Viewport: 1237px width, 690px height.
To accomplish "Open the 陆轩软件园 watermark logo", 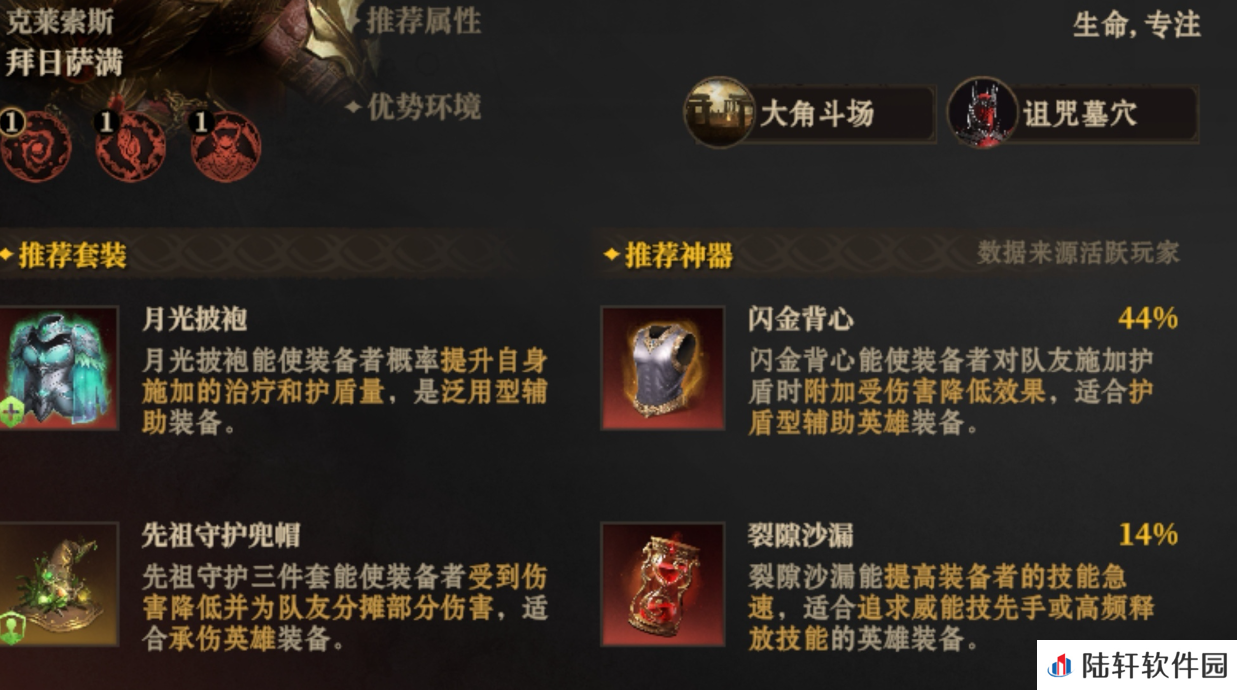I will coord(1137,665).
